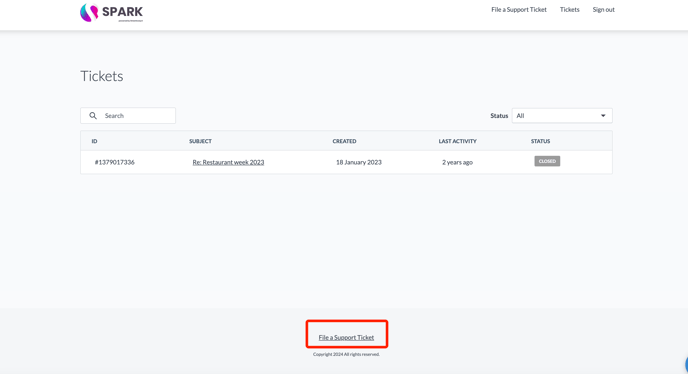Click the CLOSED status badge

pyautogui.click(x=547, y=161)
